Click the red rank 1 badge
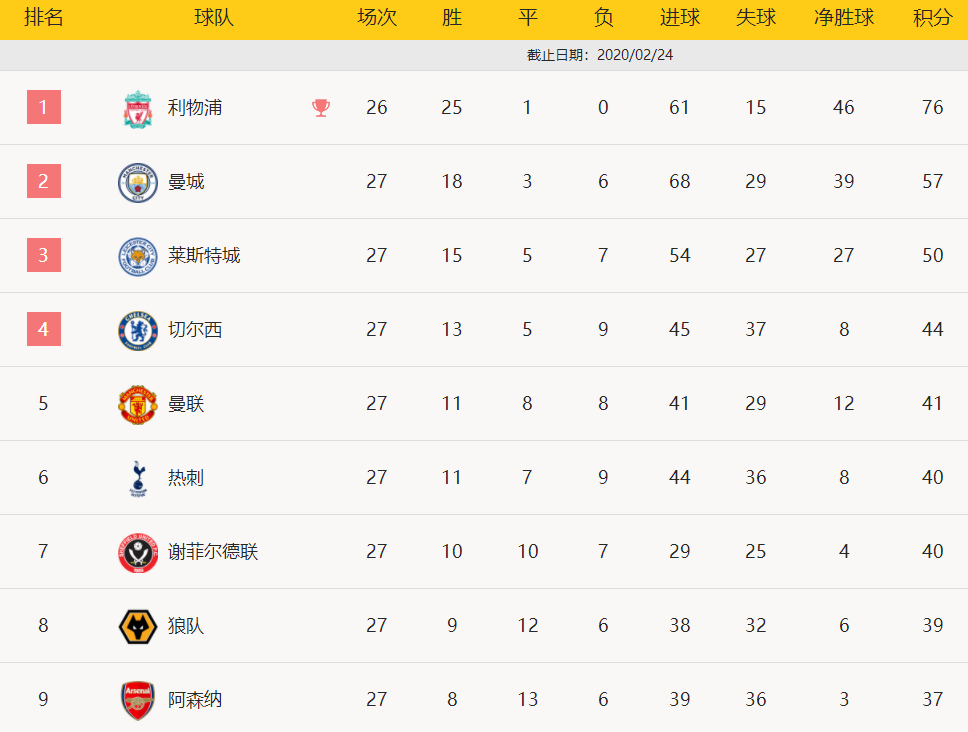 tap(44, 107)
